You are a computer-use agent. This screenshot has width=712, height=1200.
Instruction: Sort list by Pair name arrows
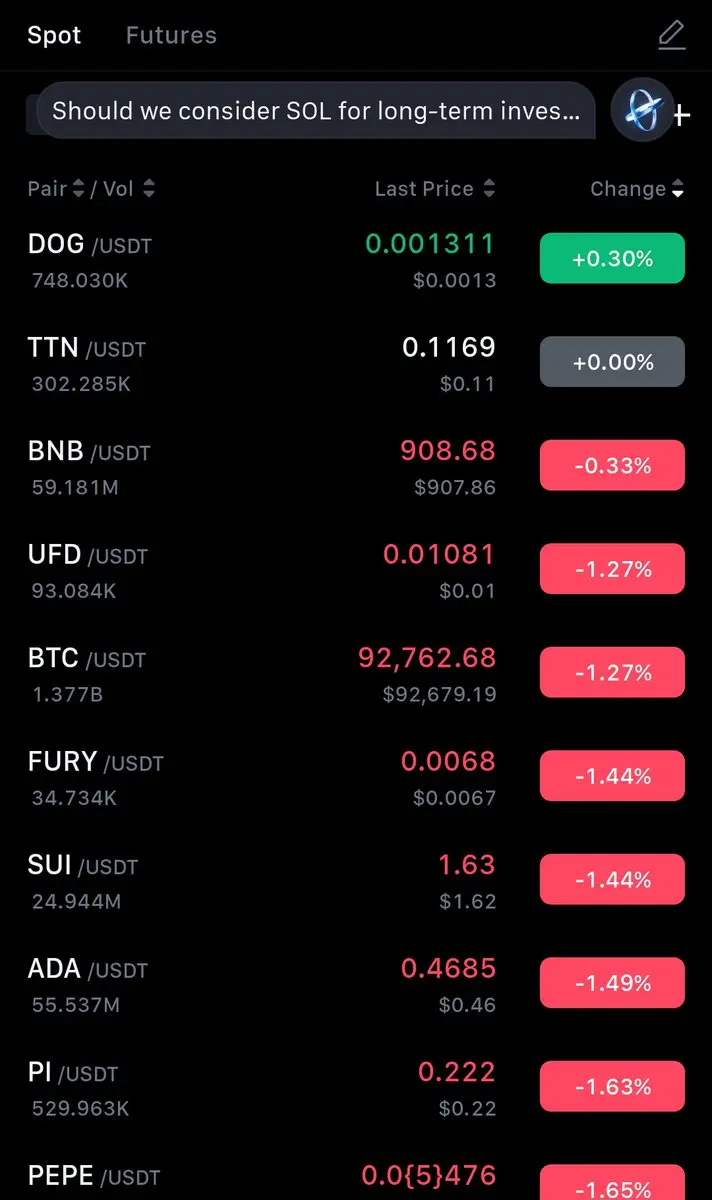click(x=79, y=188)
